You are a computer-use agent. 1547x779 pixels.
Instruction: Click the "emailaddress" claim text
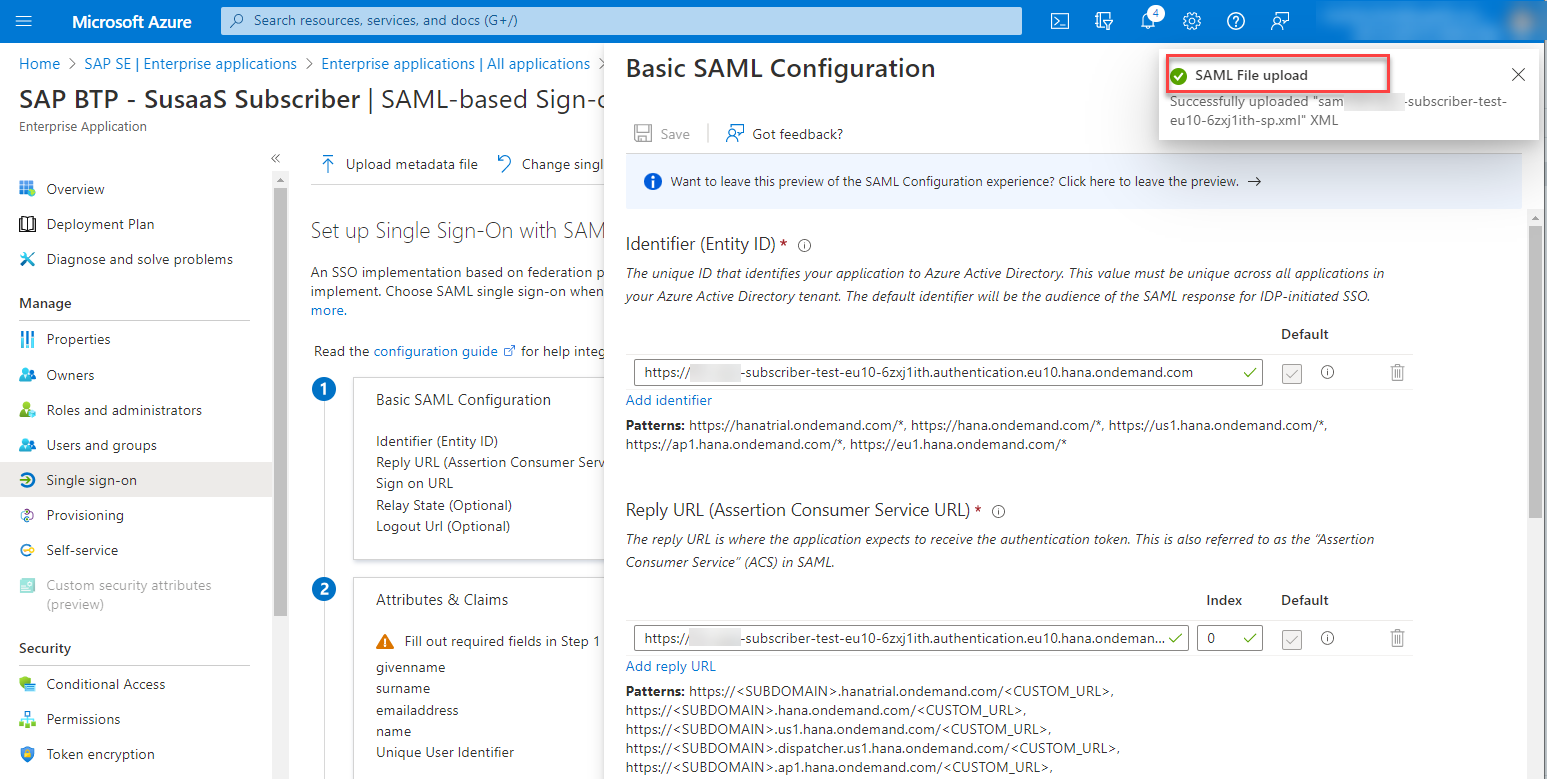(417, 710)
